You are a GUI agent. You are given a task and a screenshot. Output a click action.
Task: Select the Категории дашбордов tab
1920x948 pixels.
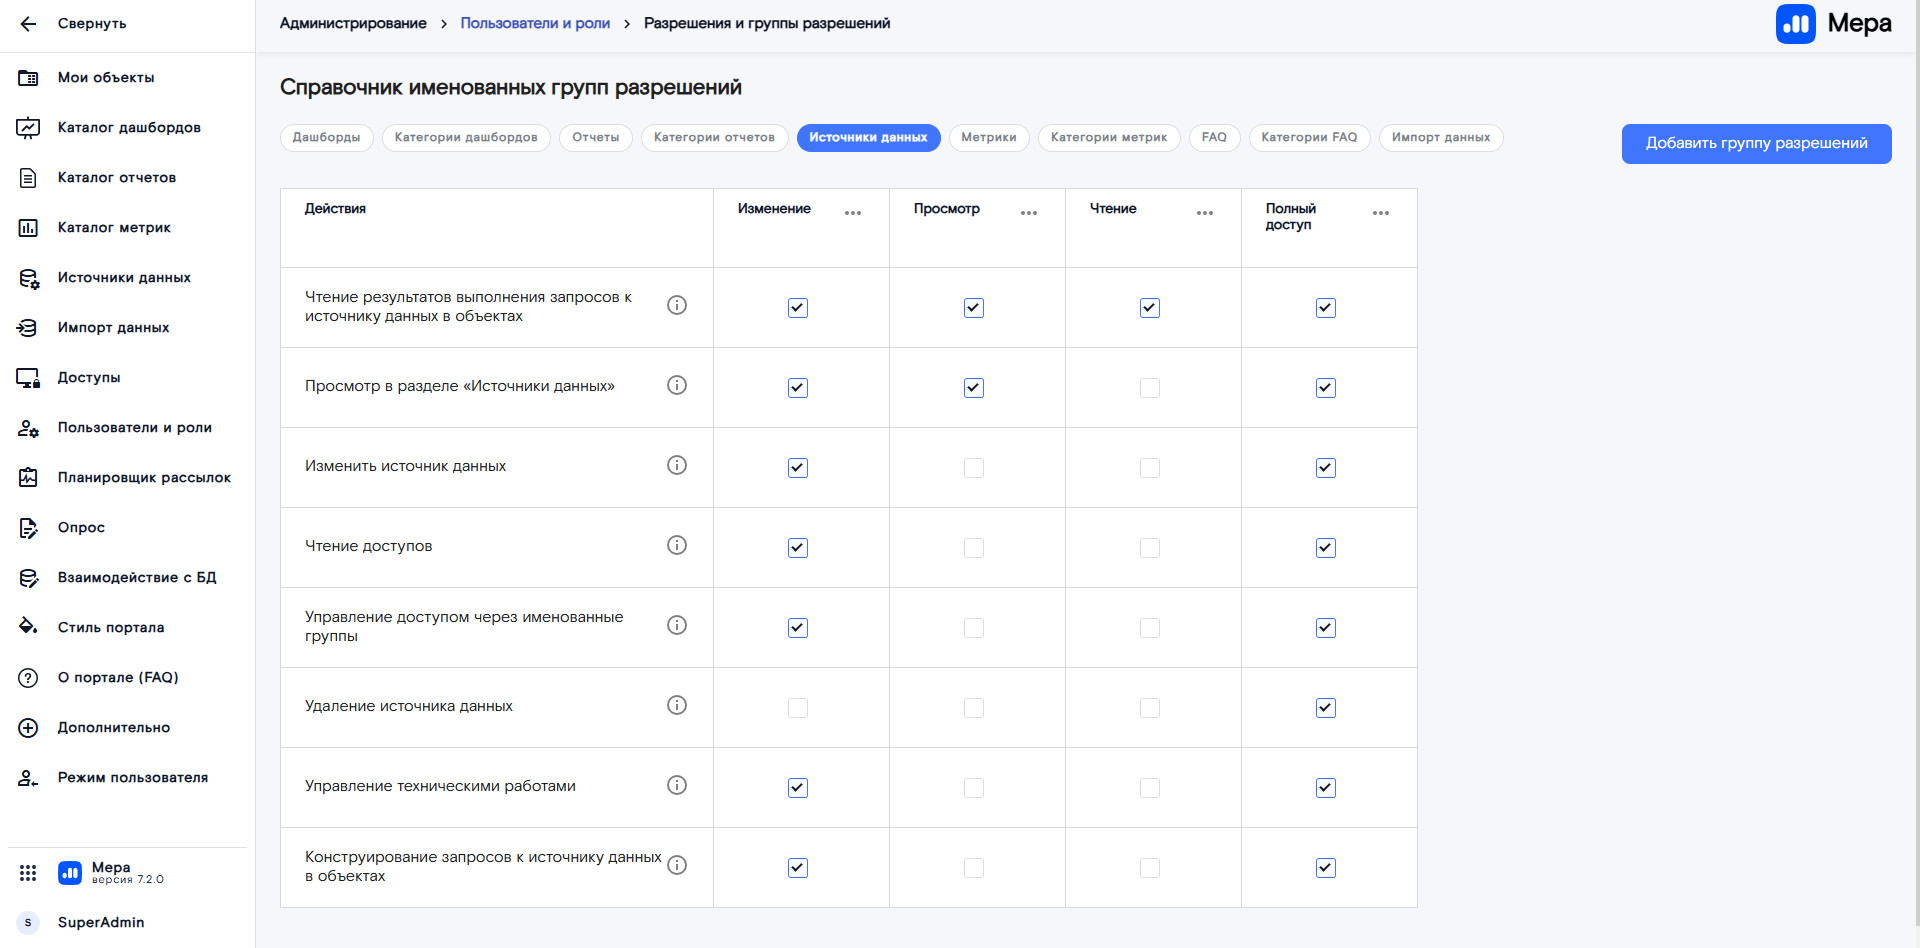tap(465, 138)
